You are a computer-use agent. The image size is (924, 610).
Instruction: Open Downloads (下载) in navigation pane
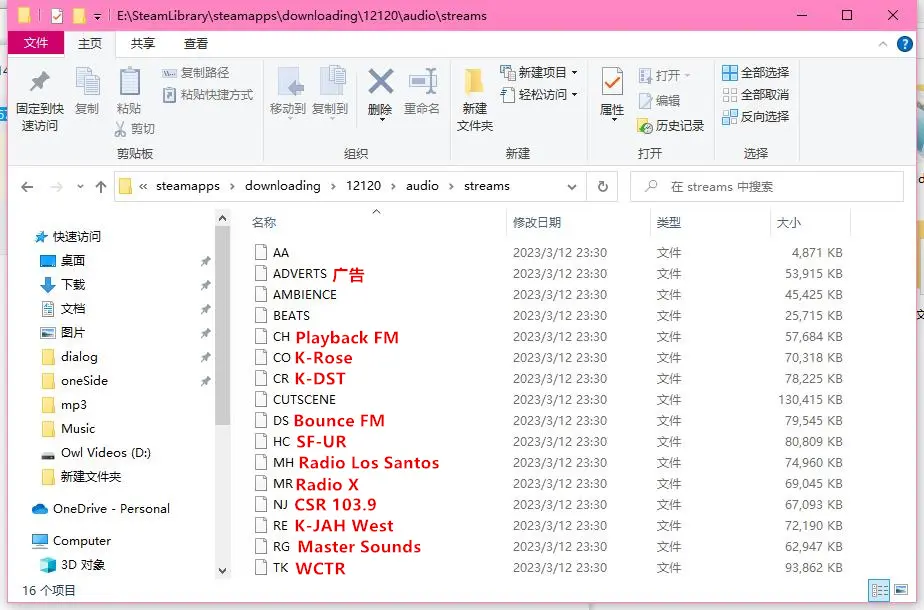pyautogui.click(x=62, y=285)
